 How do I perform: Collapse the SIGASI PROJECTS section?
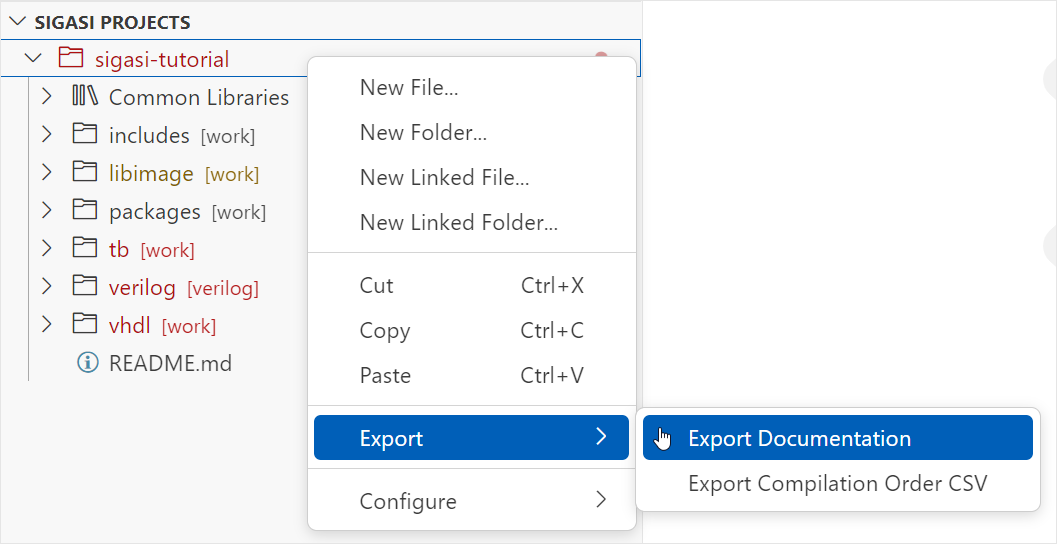click(x=17, y=22)
